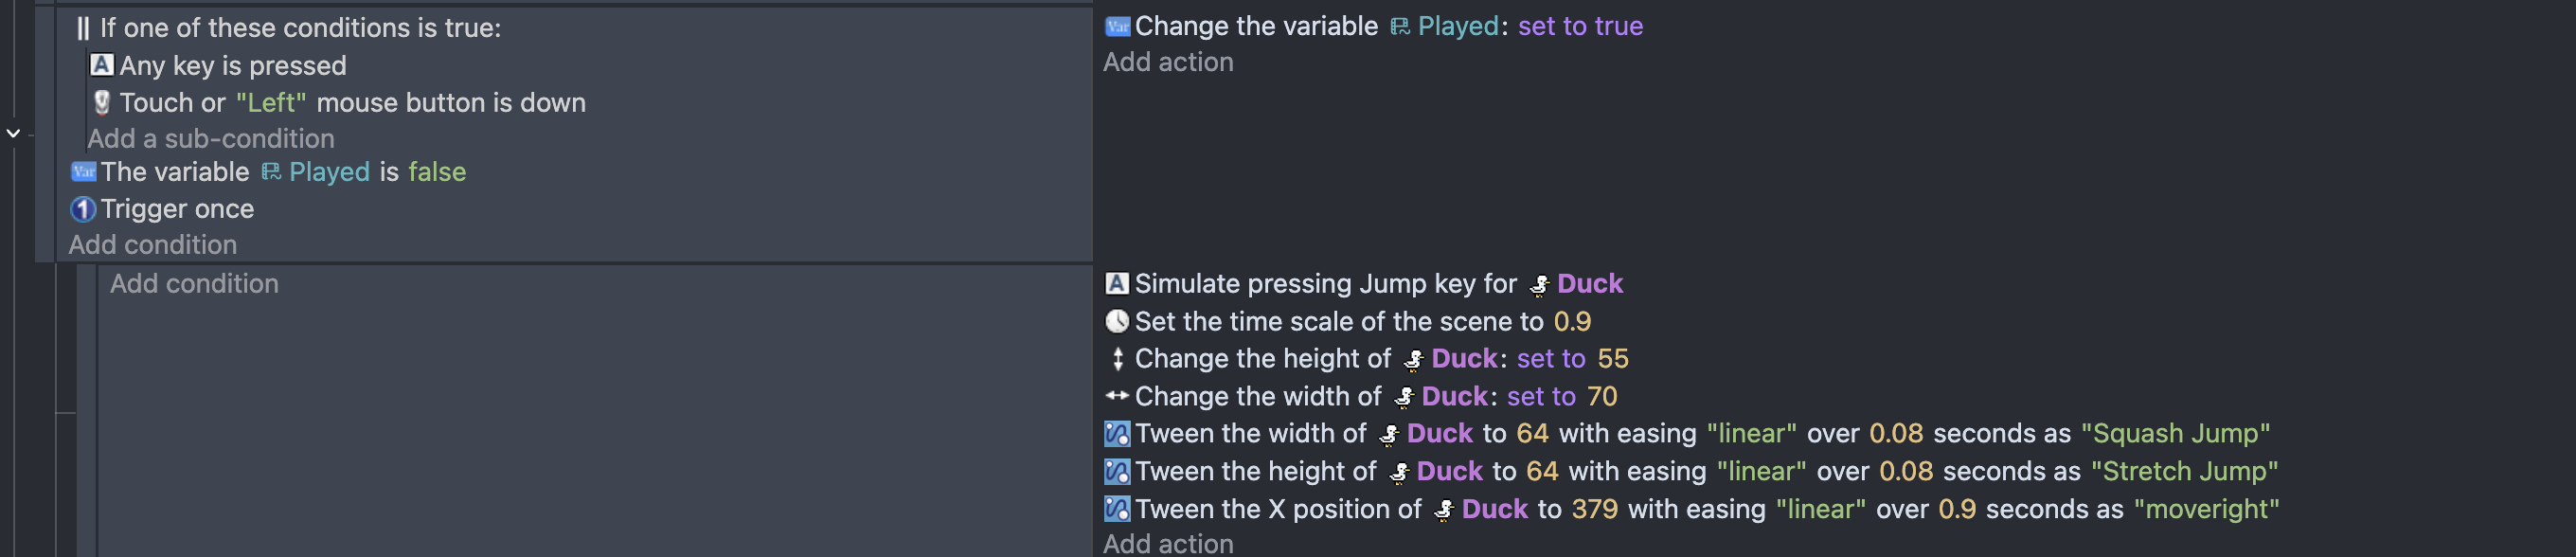Collapse the event using the left chevron
This screenshot has height=557, width=2576.
[13, 133]
